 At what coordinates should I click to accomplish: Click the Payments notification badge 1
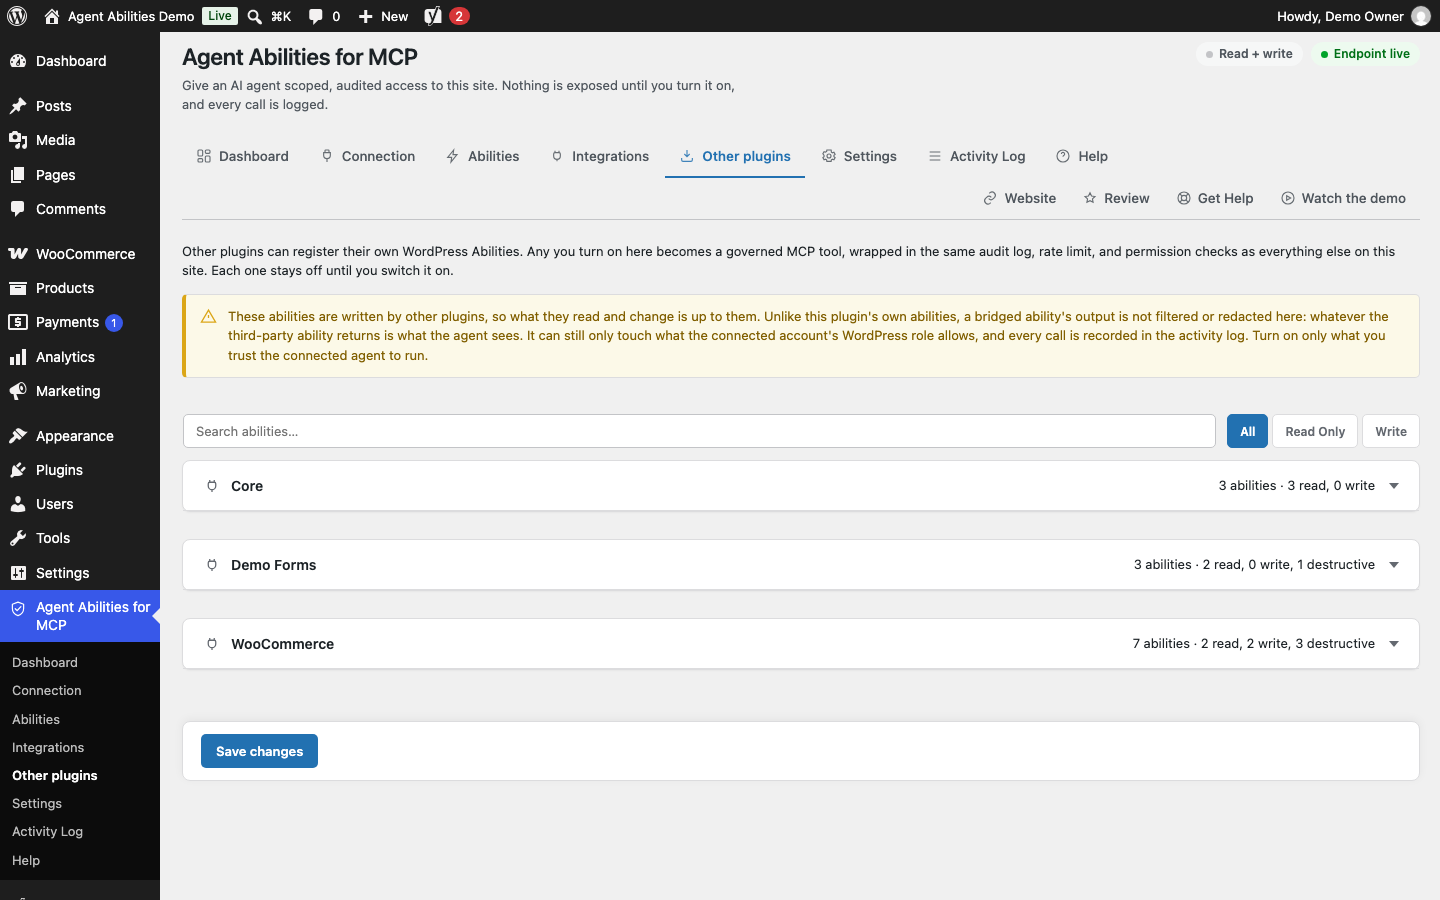coord(114,323)
